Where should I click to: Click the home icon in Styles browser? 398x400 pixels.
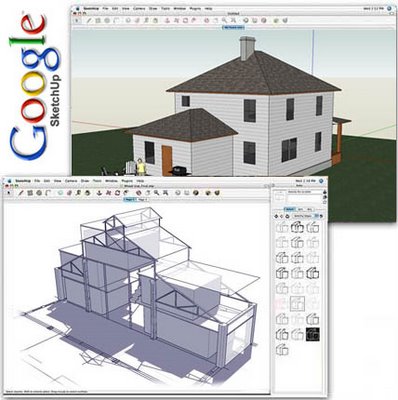[287, 216]
